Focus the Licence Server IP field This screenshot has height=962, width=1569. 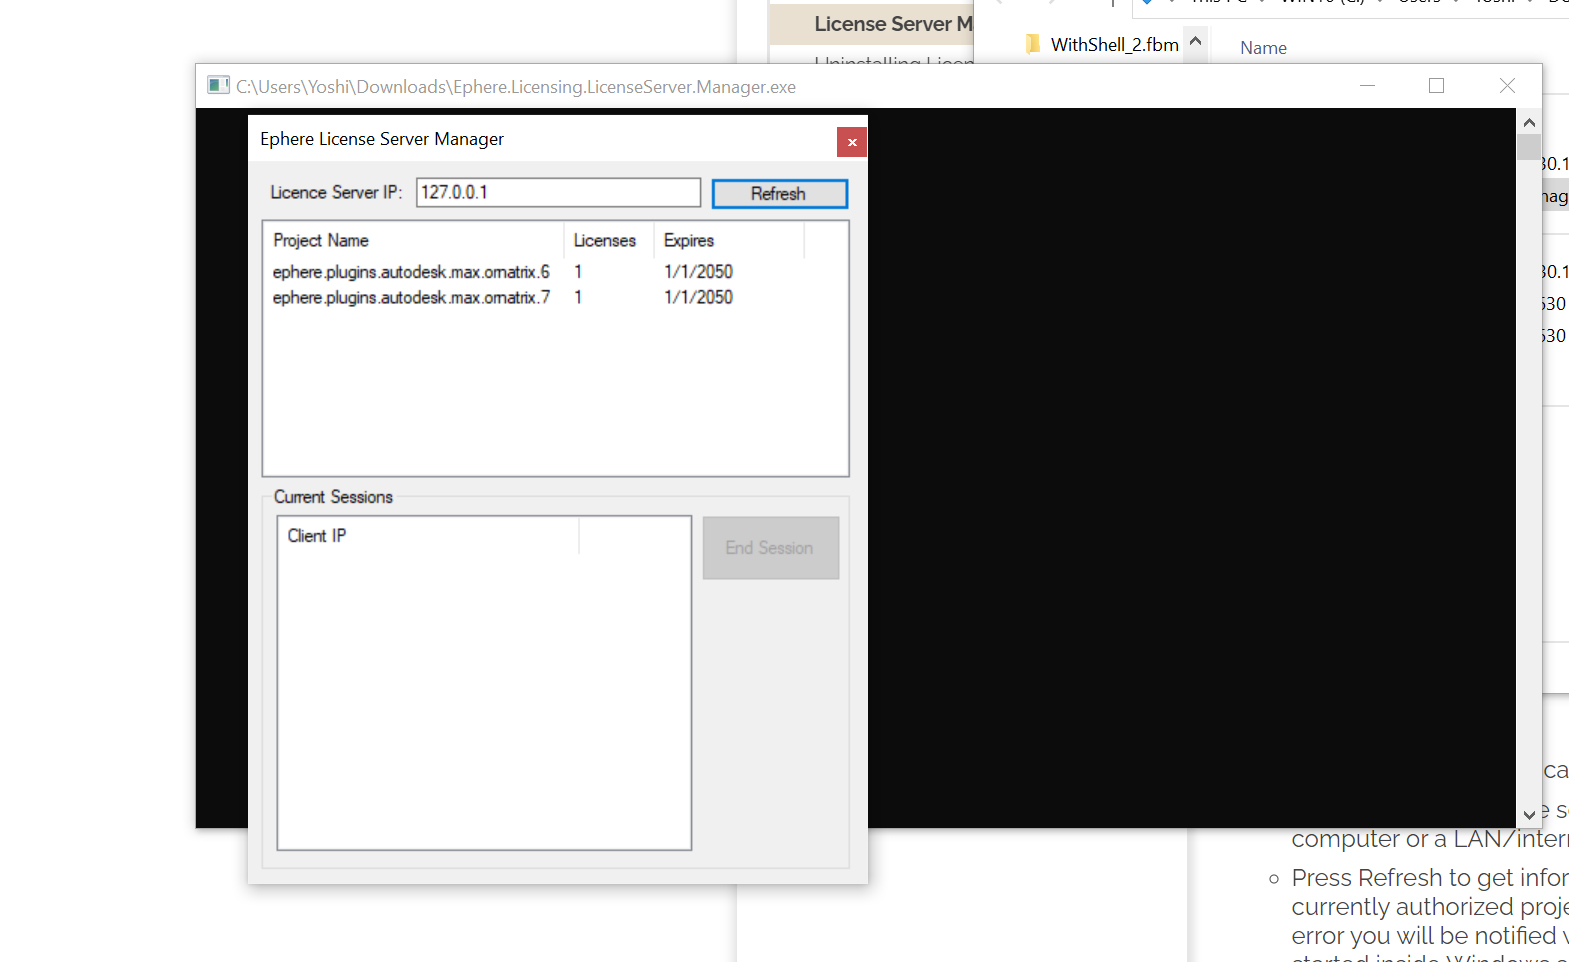click(557, 193)
